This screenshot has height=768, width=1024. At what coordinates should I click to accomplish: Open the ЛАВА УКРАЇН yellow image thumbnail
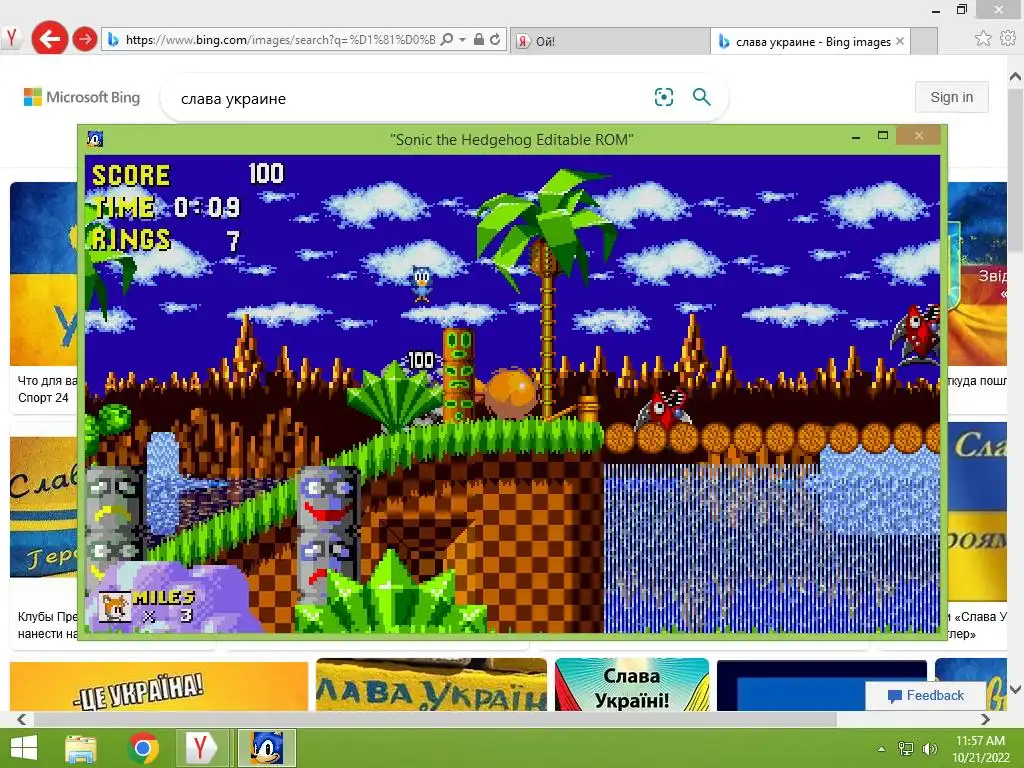point(431,684)
